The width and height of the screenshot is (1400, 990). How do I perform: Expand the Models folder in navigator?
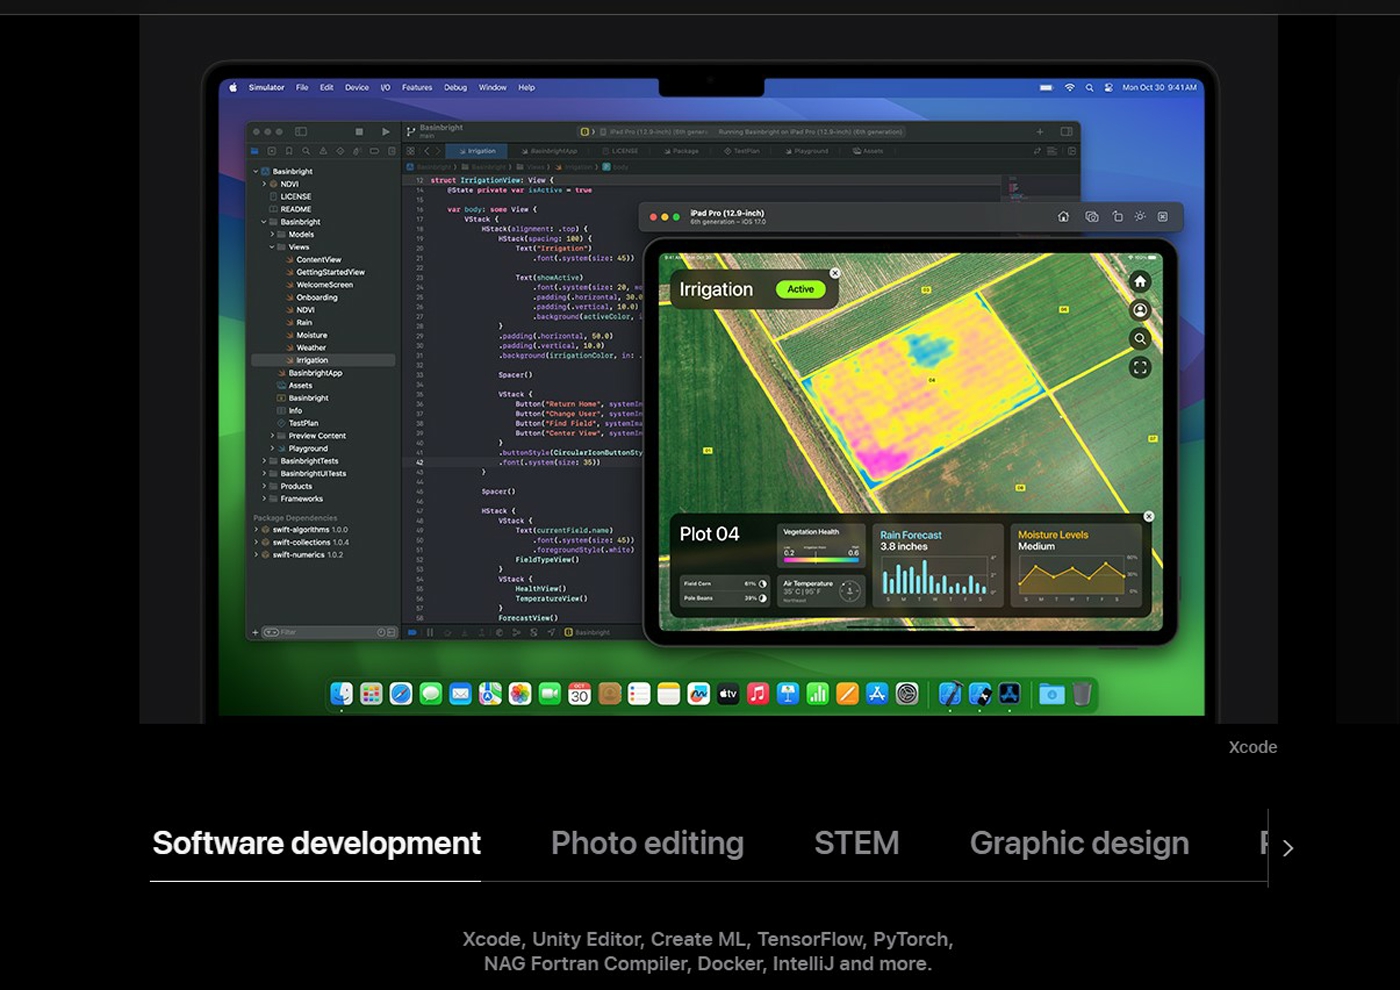(x=272, y=234)
